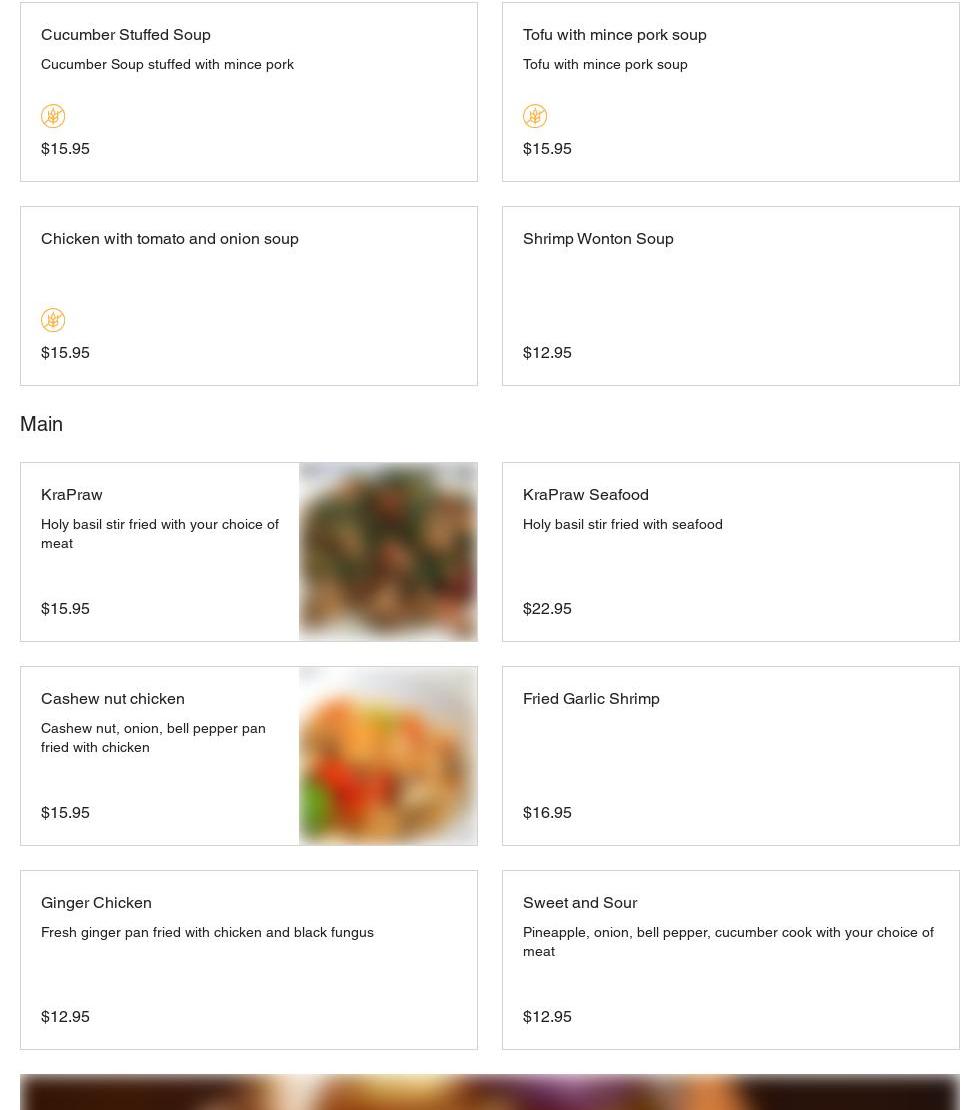Click the Cashew nut chicken title
This screenshot has width=965, height=1110.
click(113, 698)
